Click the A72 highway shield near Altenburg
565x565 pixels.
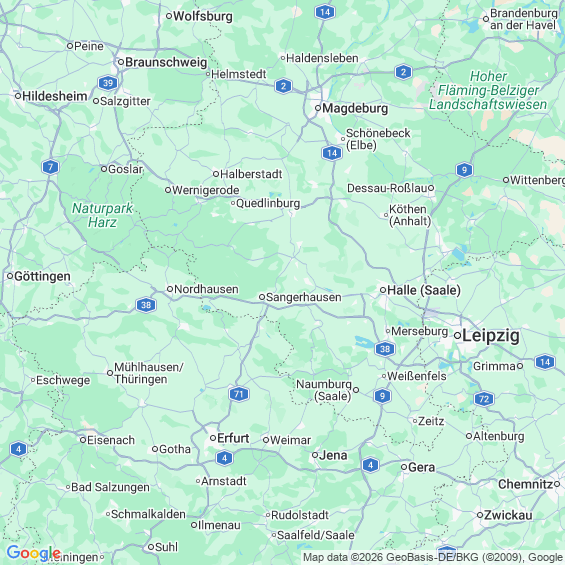484,399
